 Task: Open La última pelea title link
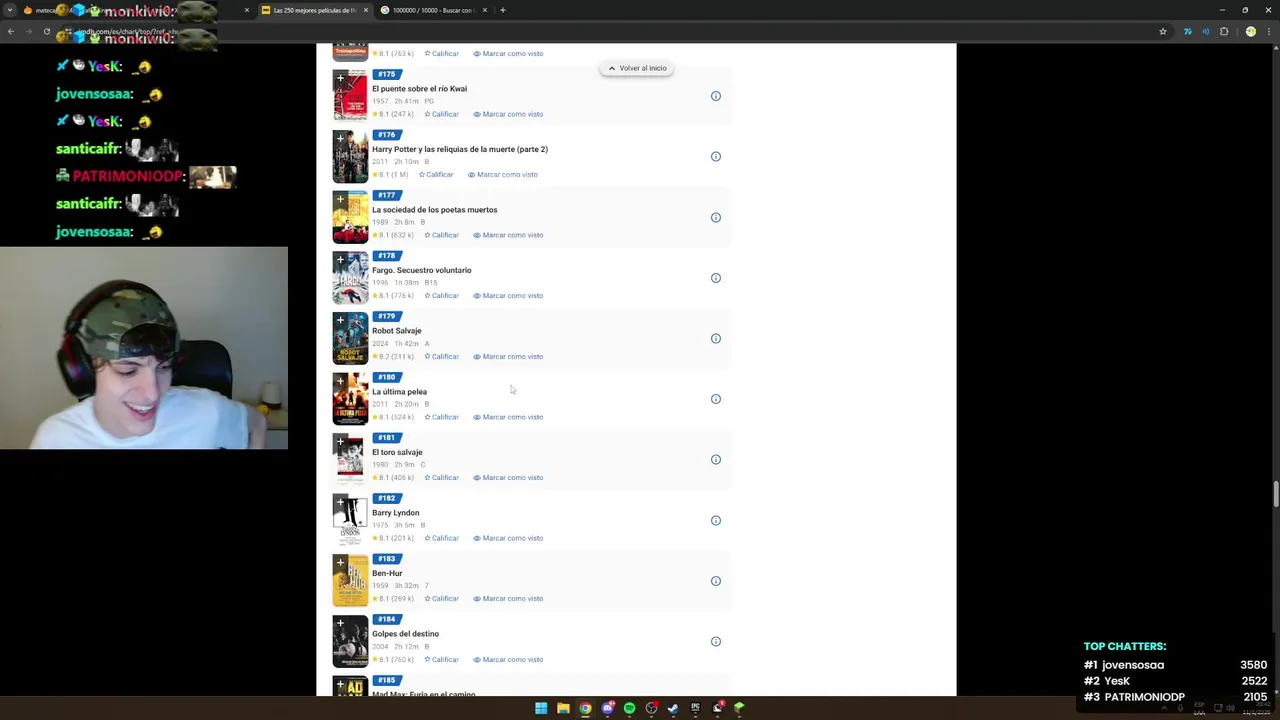399,392
